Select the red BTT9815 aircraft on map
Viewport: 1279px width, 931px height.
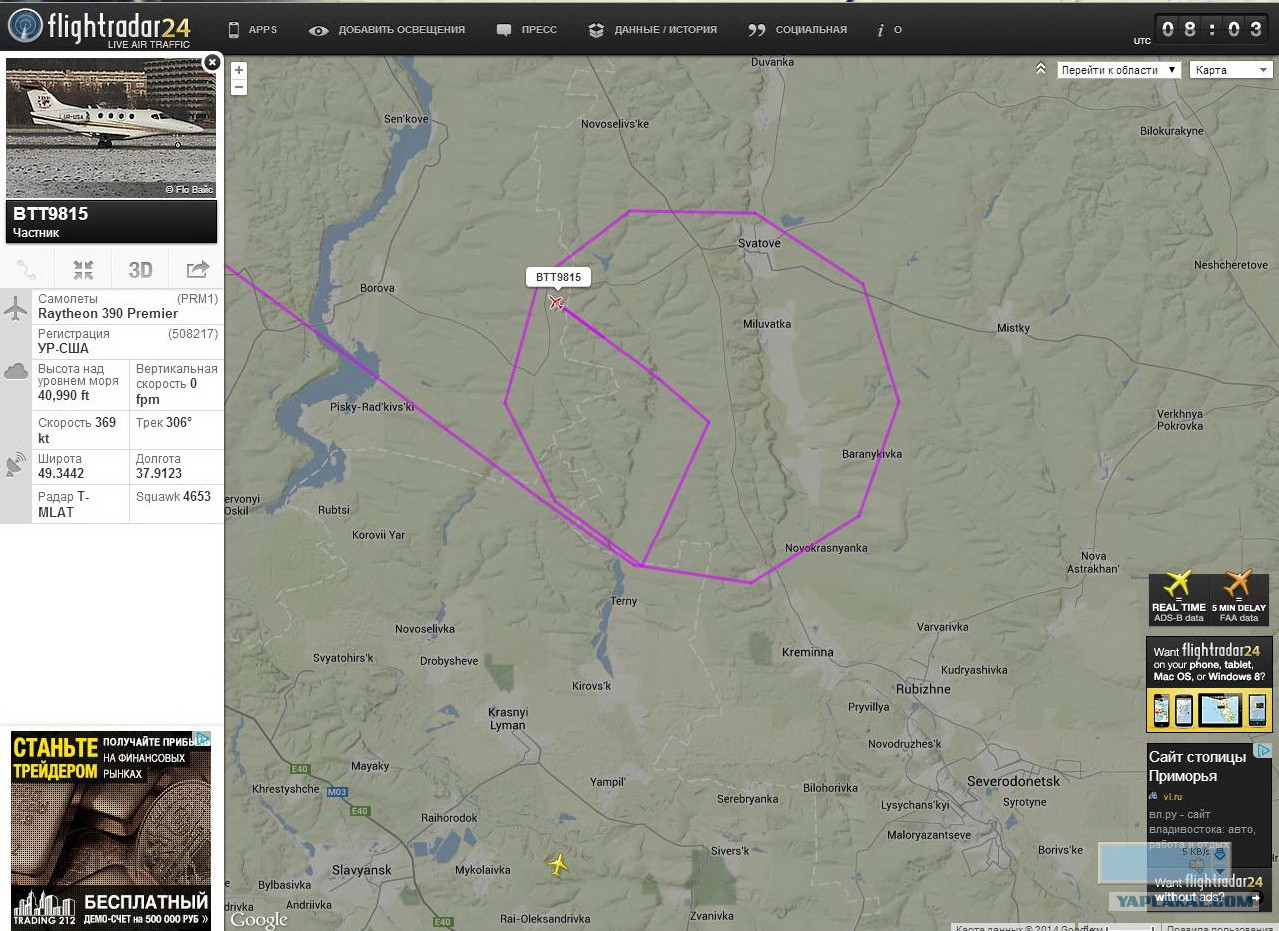click(x=556, y=302)
